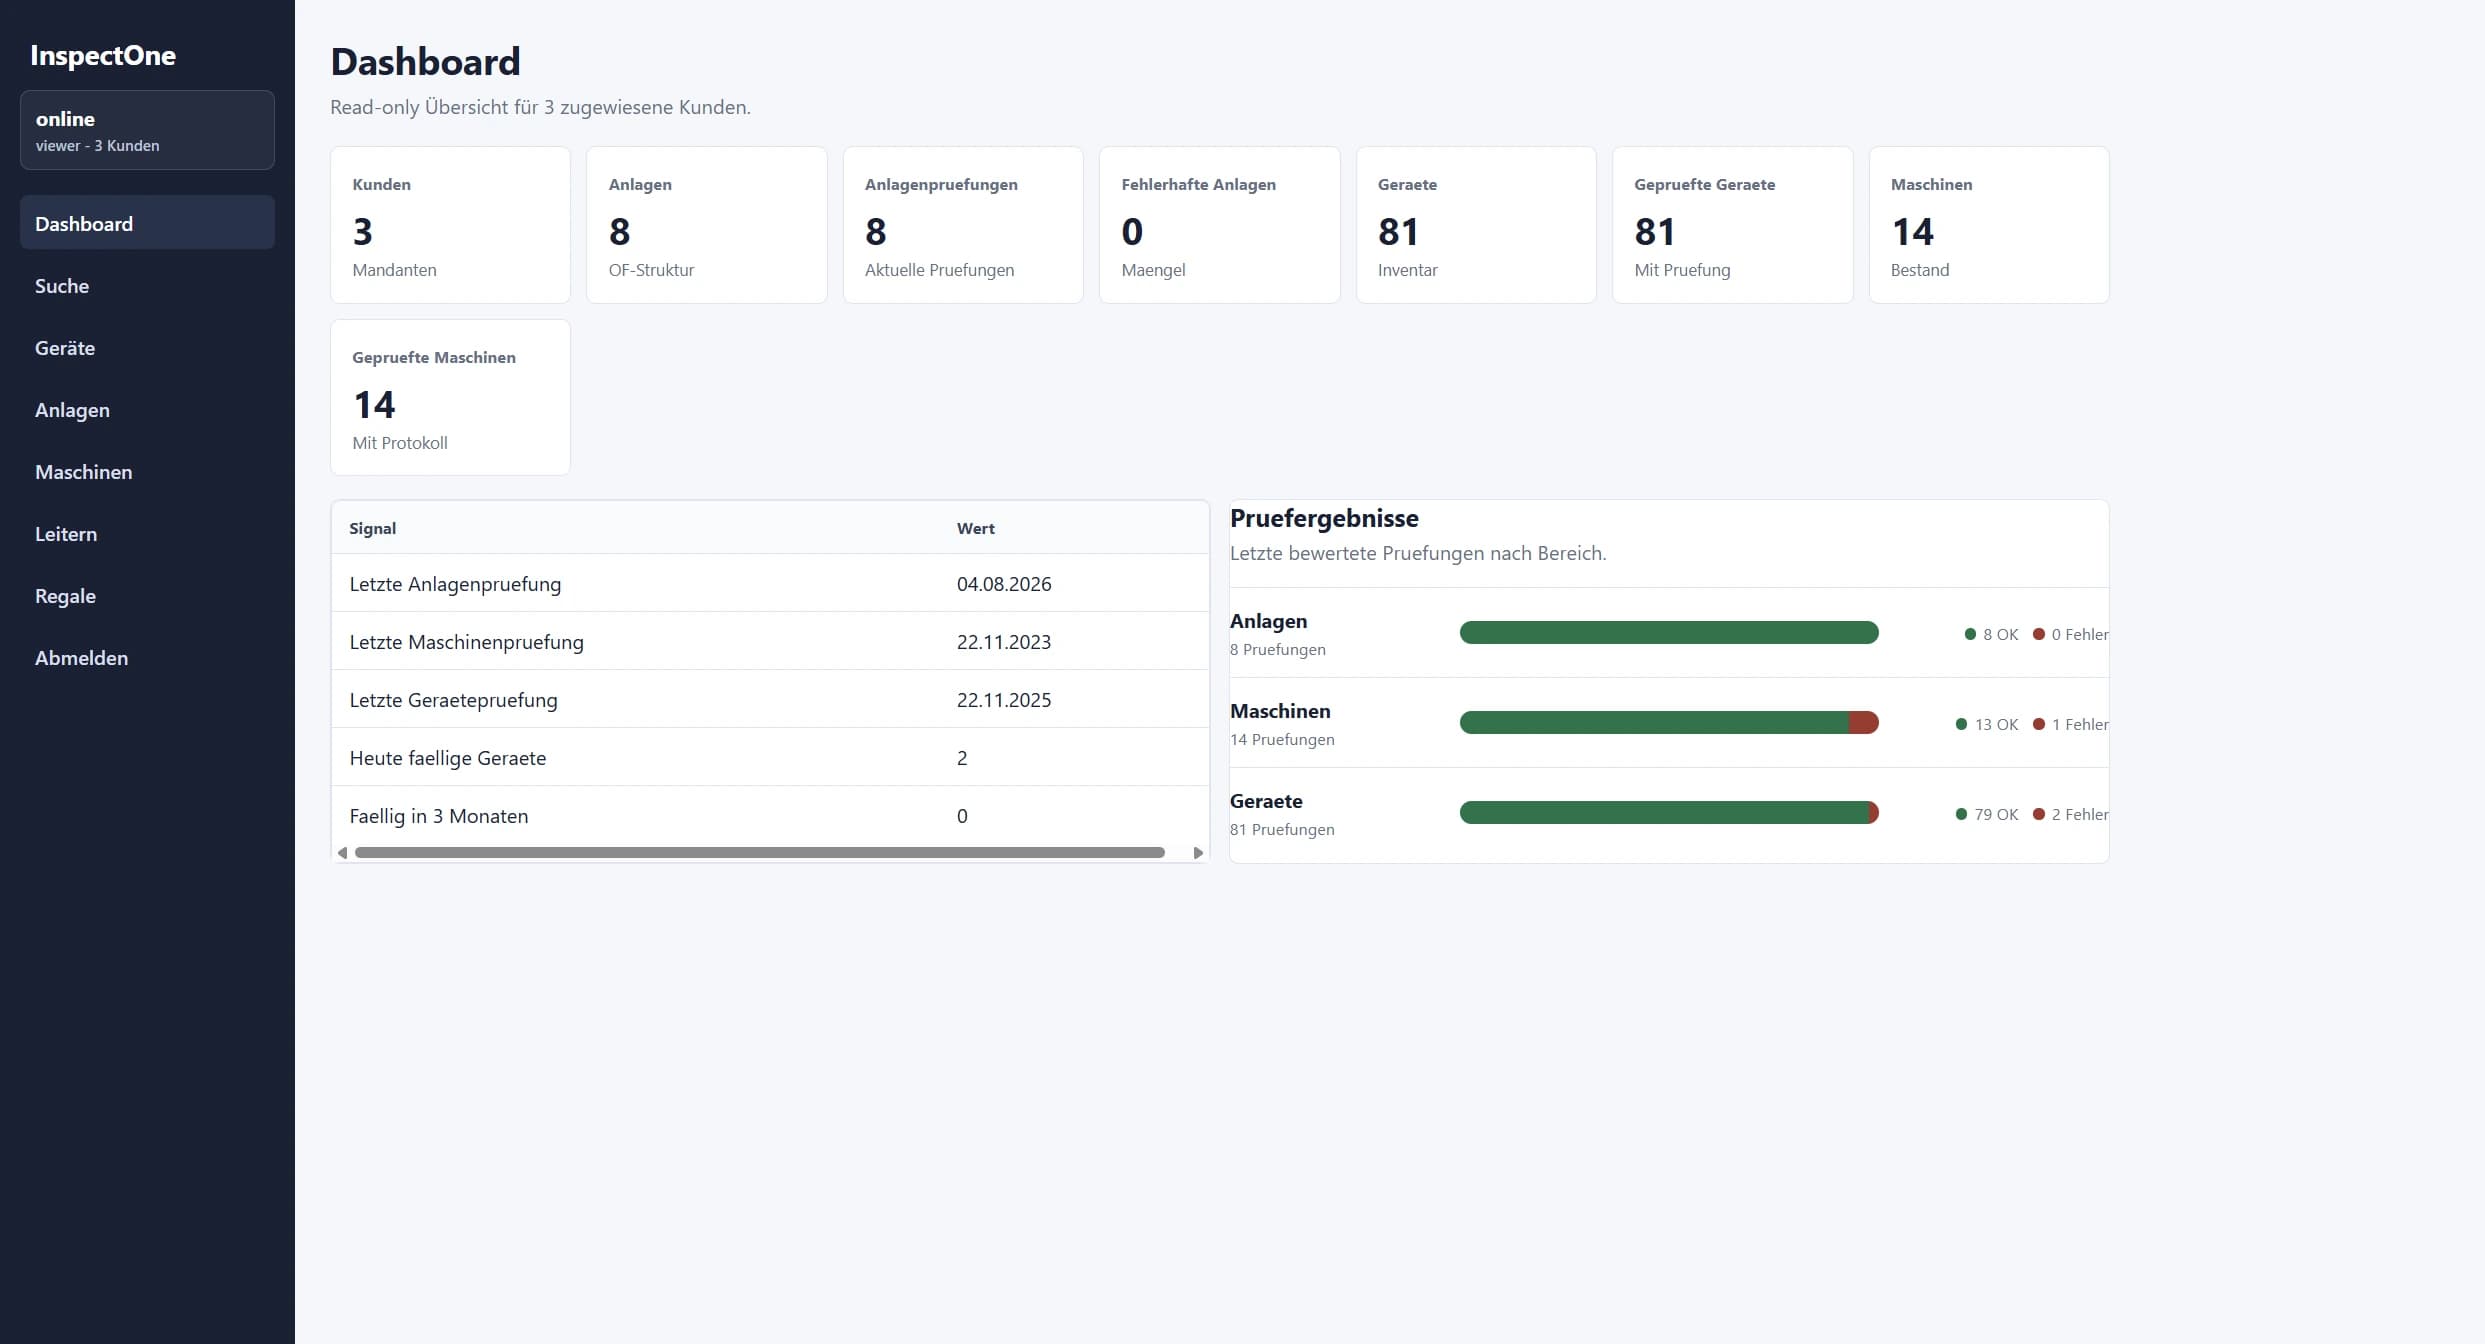Click the date 22.11.2023
Image resolution: width=2485 pixels, height=1344 pixels.
click(1004, 642)
